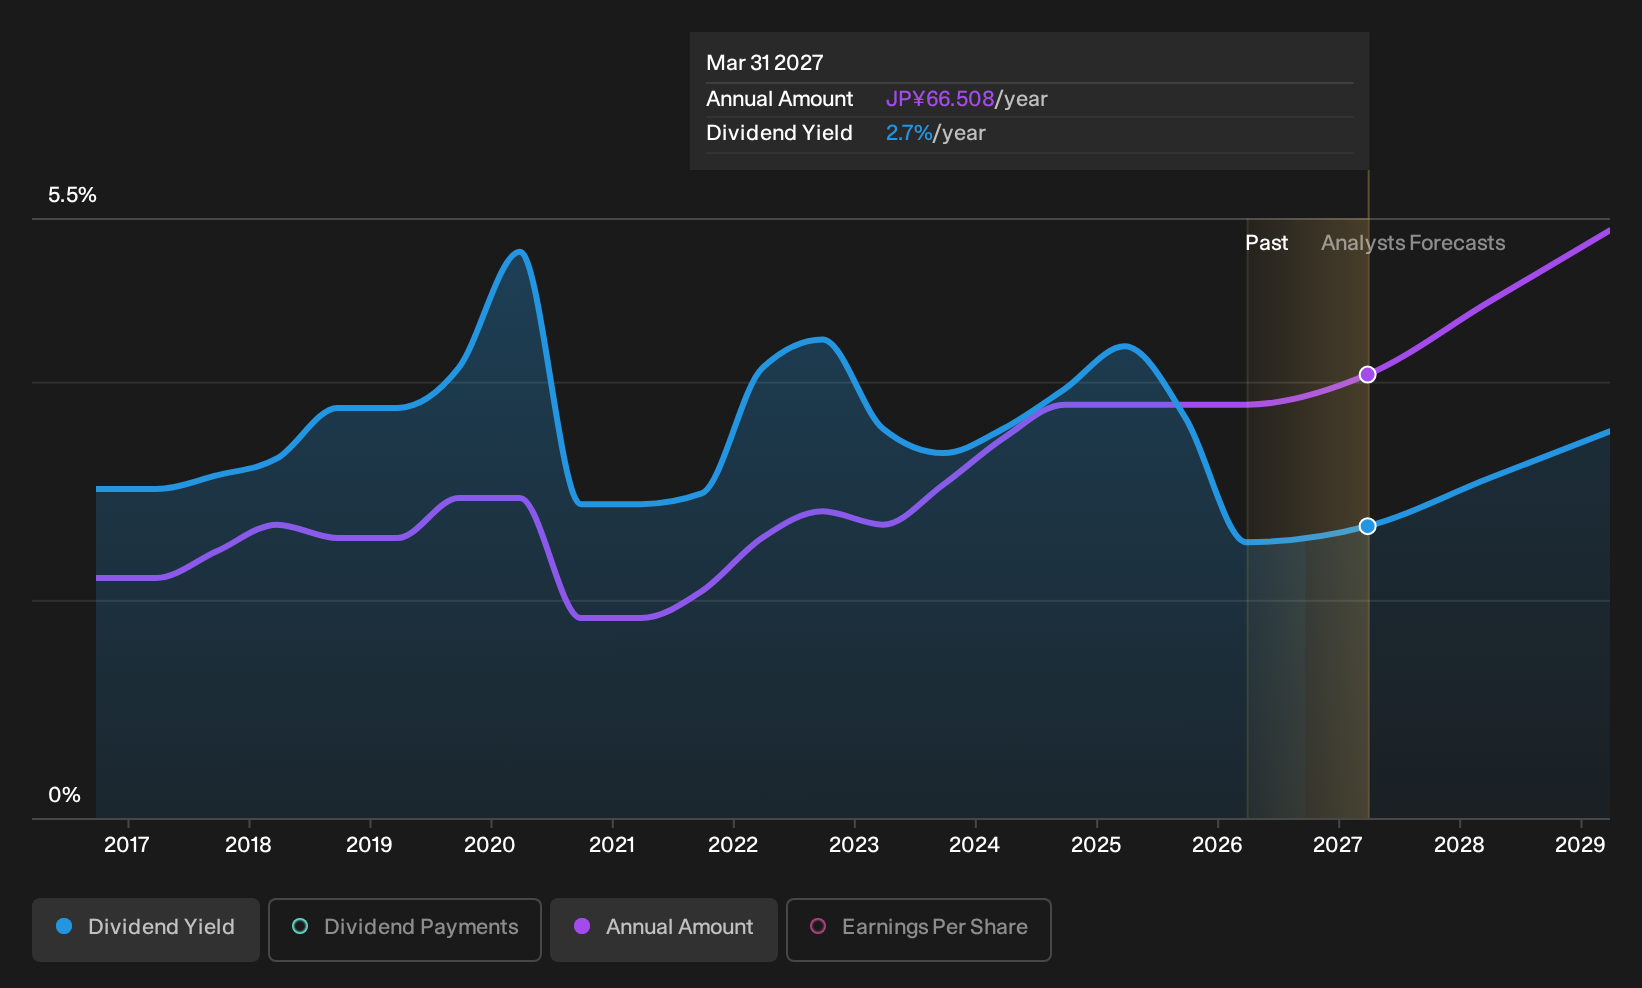Screen dimensions: 1642x988
Task: Click the teal Dividend Payments legend circle
Action: (x=300, y=926)
